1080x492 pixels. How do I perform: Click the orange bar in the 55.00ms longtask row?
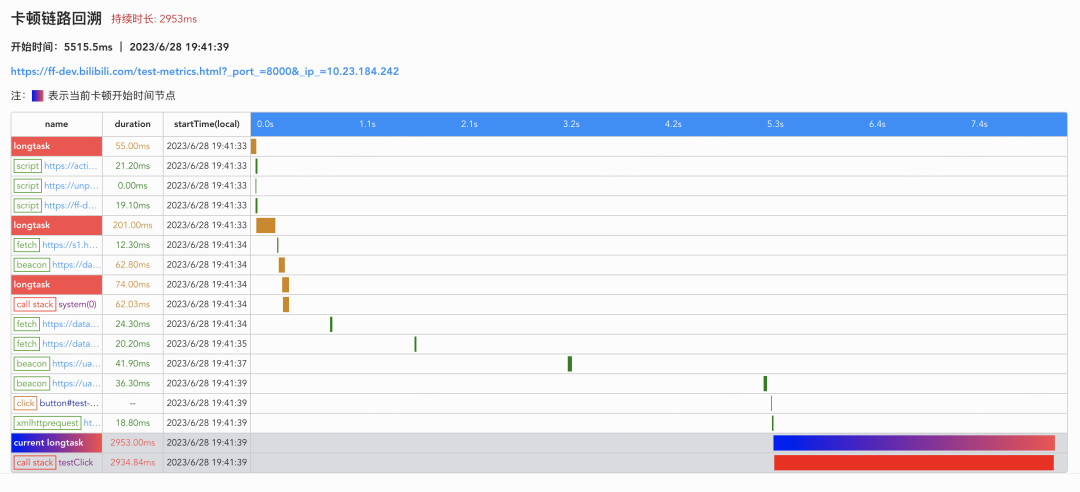click(253, 146)
